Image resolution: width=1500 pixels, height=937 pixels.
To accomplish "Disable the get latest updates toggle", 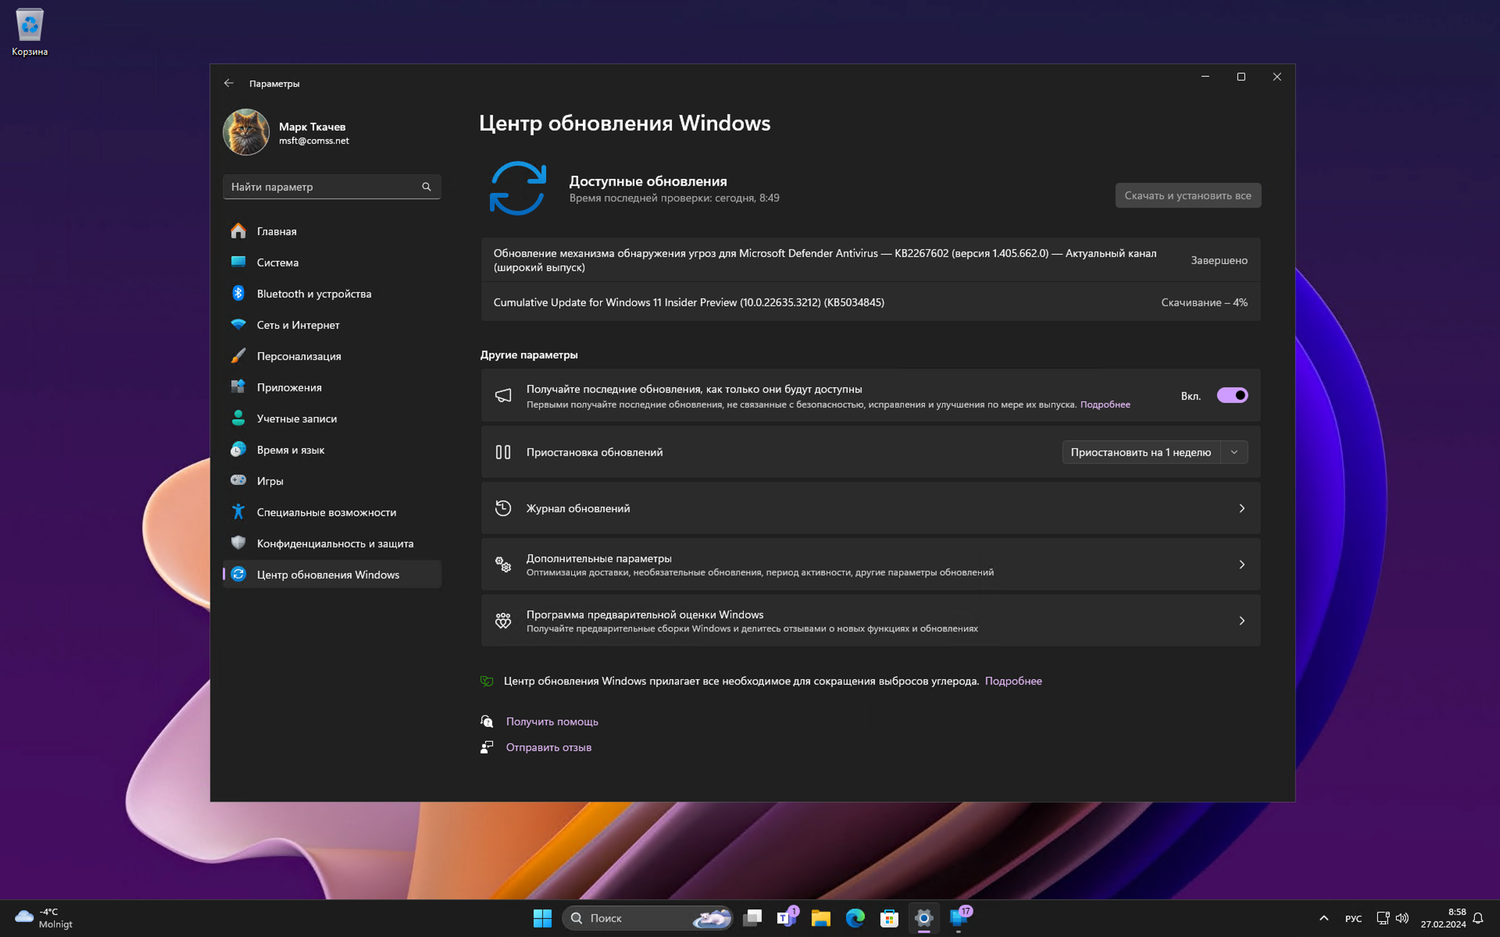I will [1232, 396].
